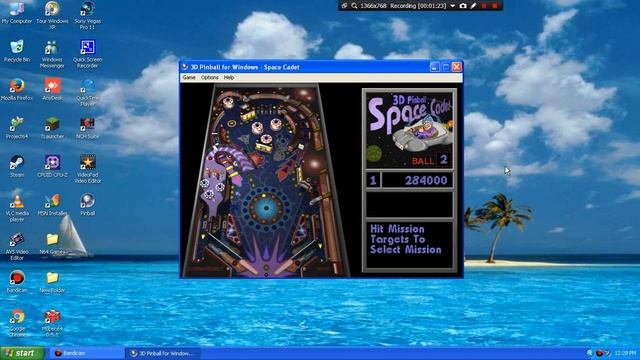This screenshot has width=640, height=360.
Task: Select the Bandicam desktop shortcut
Action: [17, 281]
